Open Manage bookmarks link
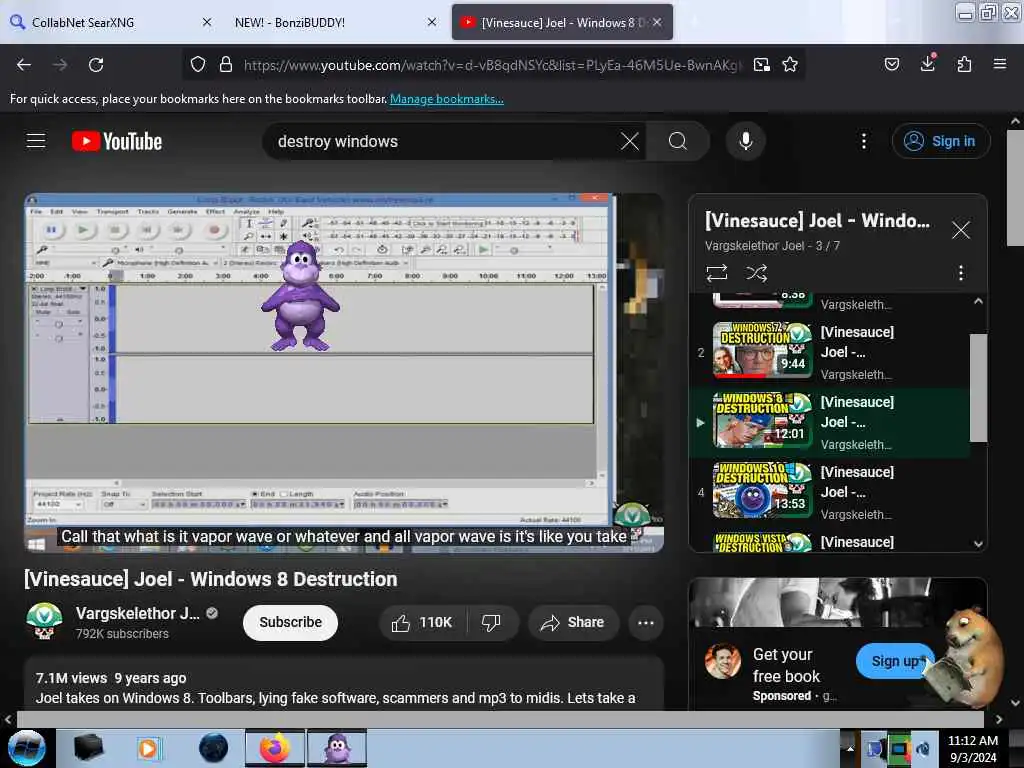 [x=447, y=99]
